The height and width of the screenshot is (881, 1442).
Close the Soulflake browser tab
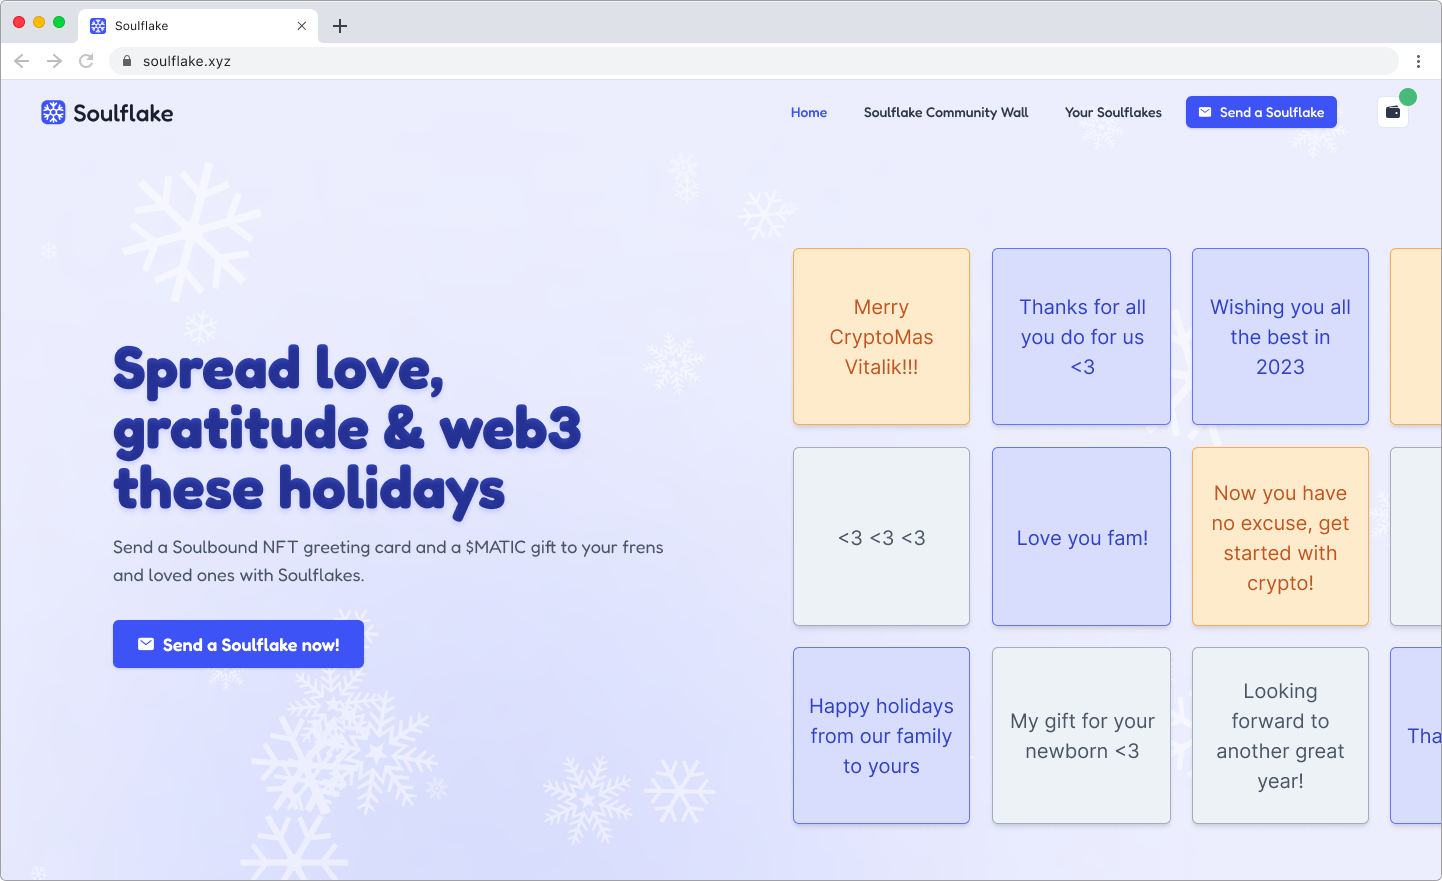tap(302, 26)
